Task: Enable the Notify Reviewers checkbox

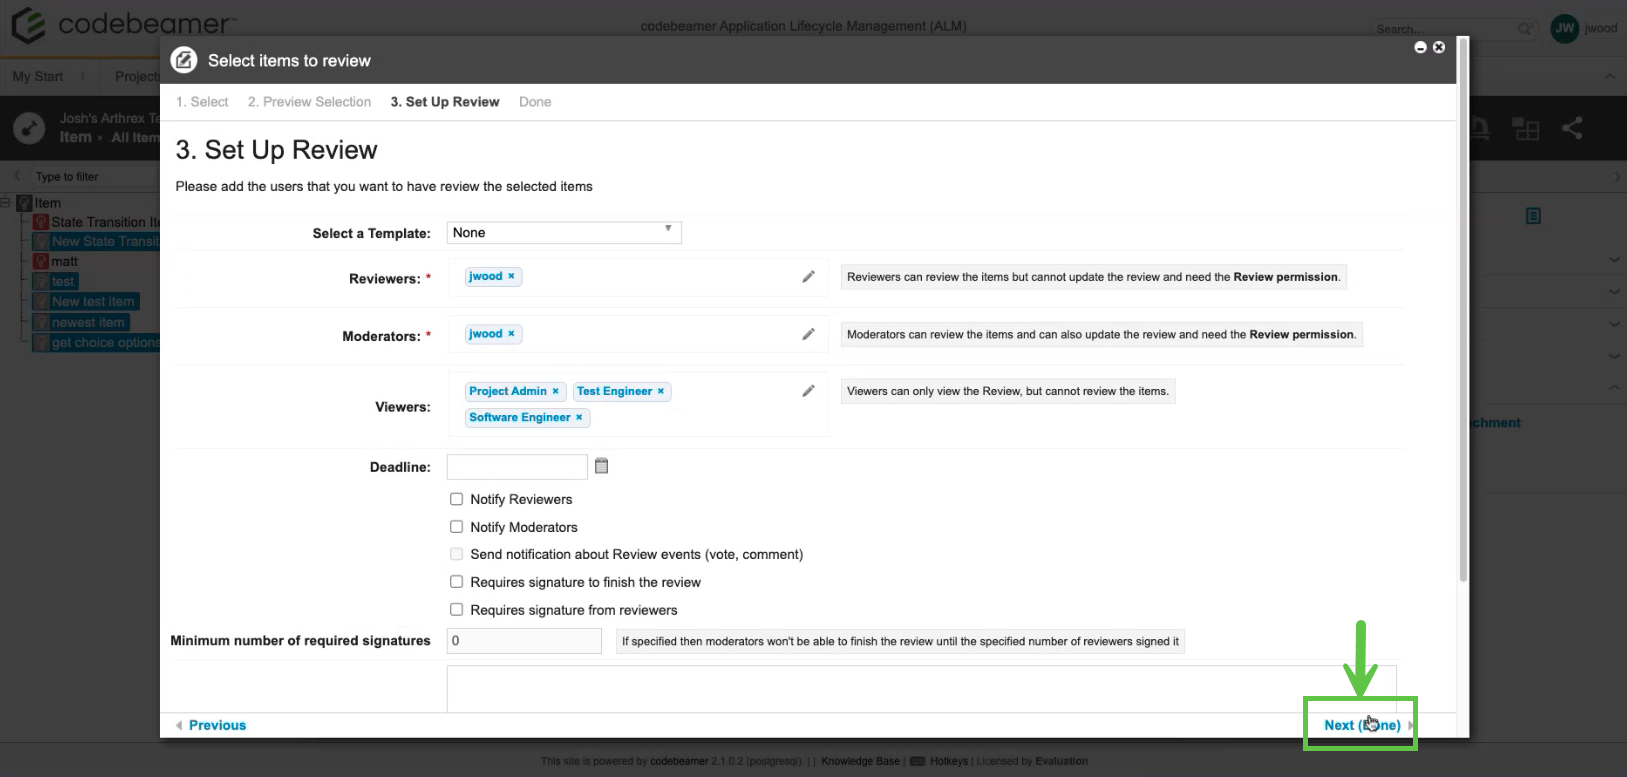Action: pyautogui.click(x=456, y=499)
